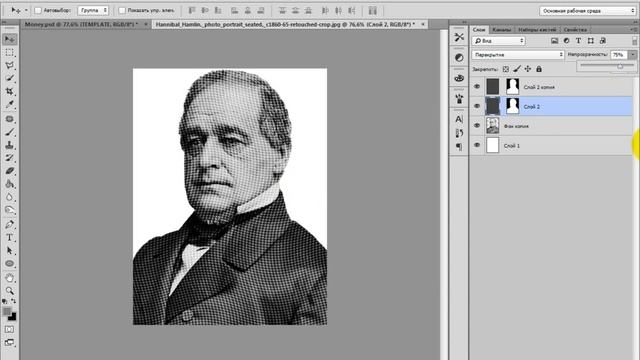This screenshot has height=360, width=640.
Task: Open the Перекрытие blend mode dropdown
Action: [518, 55]
